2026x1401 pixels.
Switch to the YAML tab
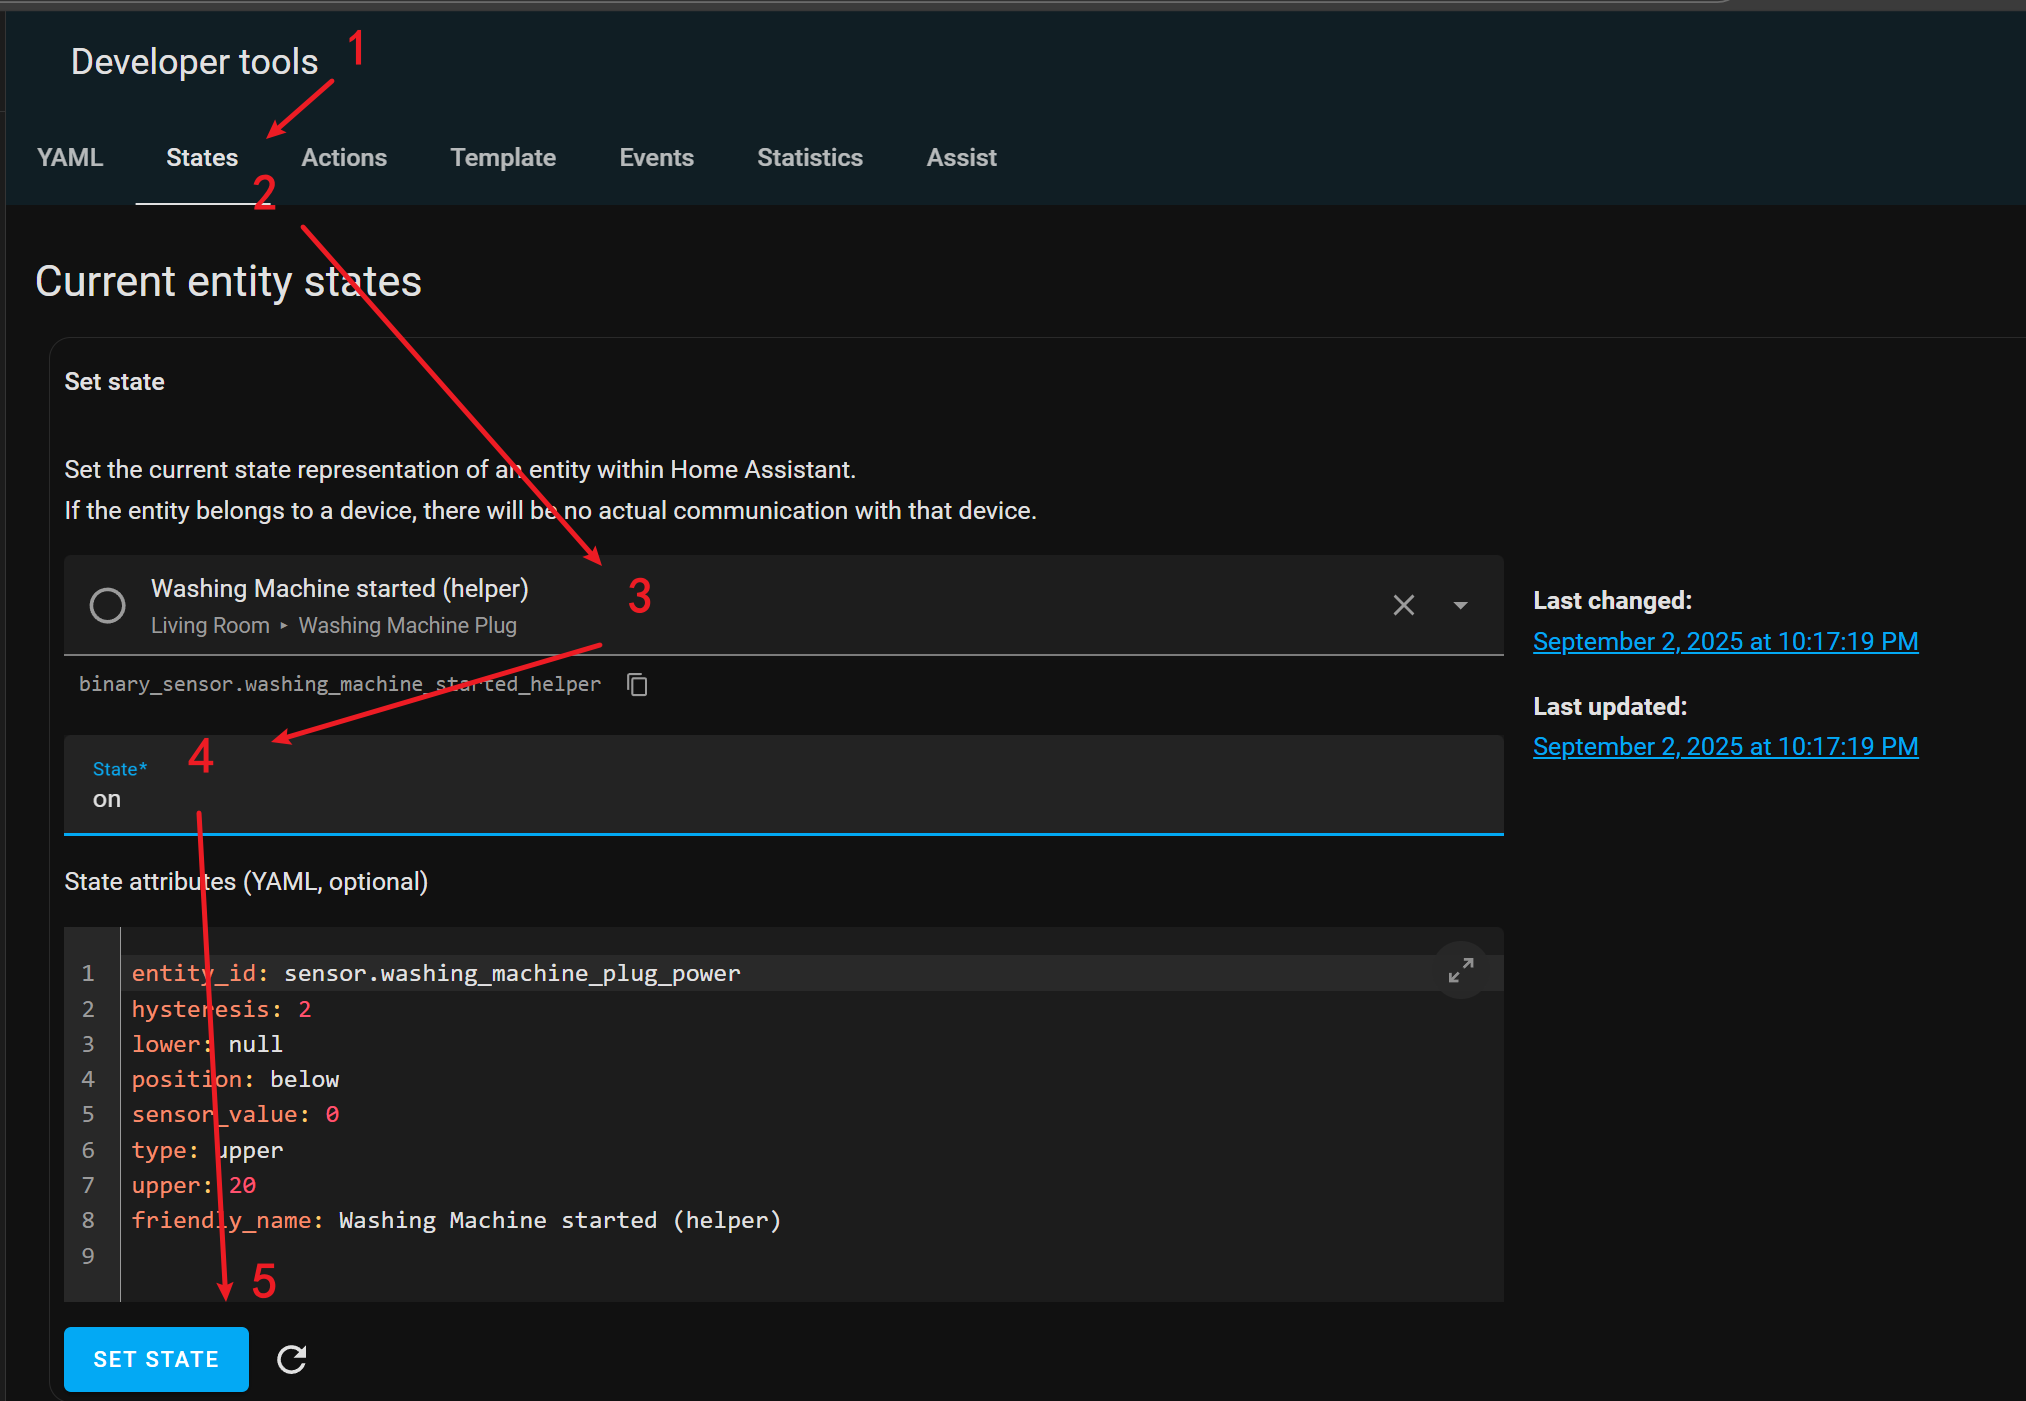point(70,157)
